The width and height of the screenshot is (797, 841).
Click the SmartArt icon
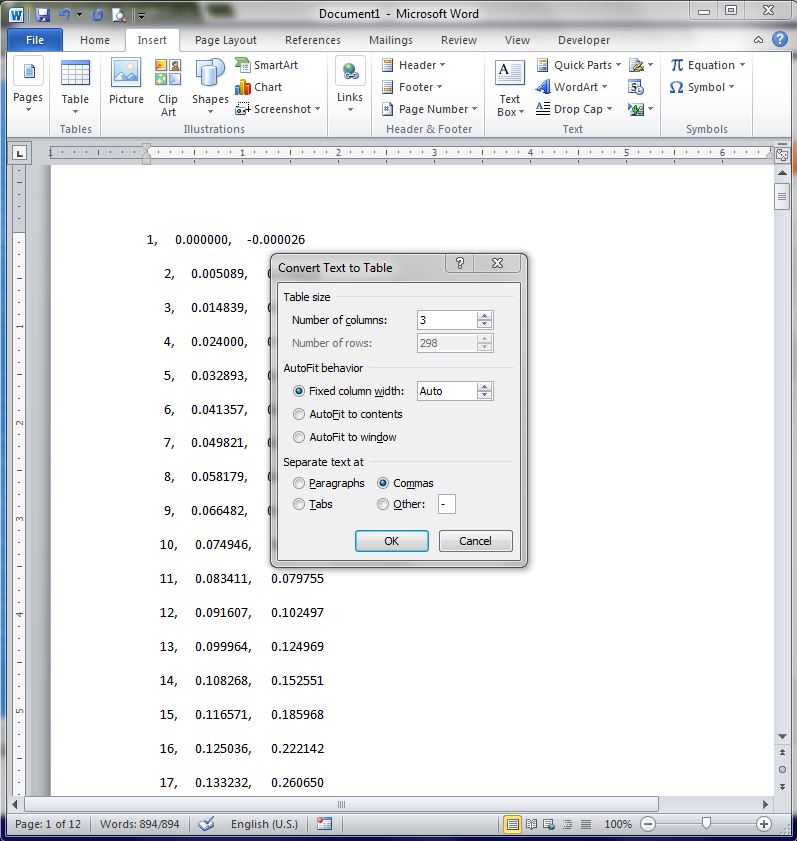pyautogui.click(x=266, y=65)
